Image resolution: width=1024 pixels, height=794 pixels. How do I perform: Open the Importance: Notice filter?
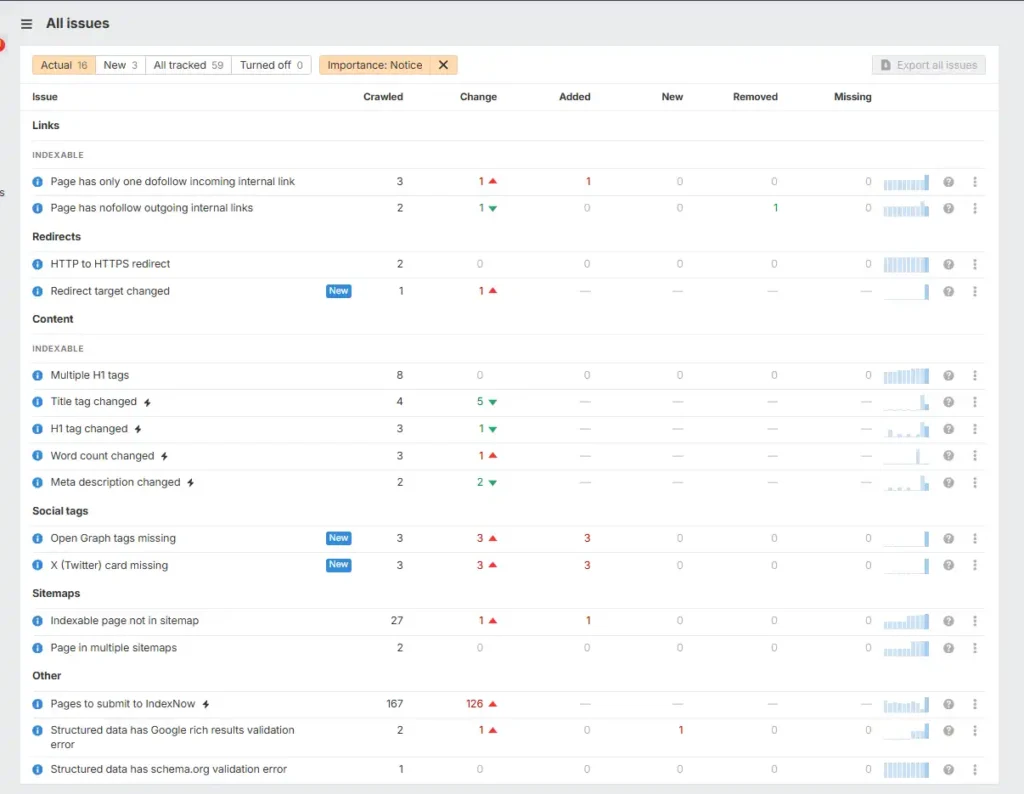(375, 65)
